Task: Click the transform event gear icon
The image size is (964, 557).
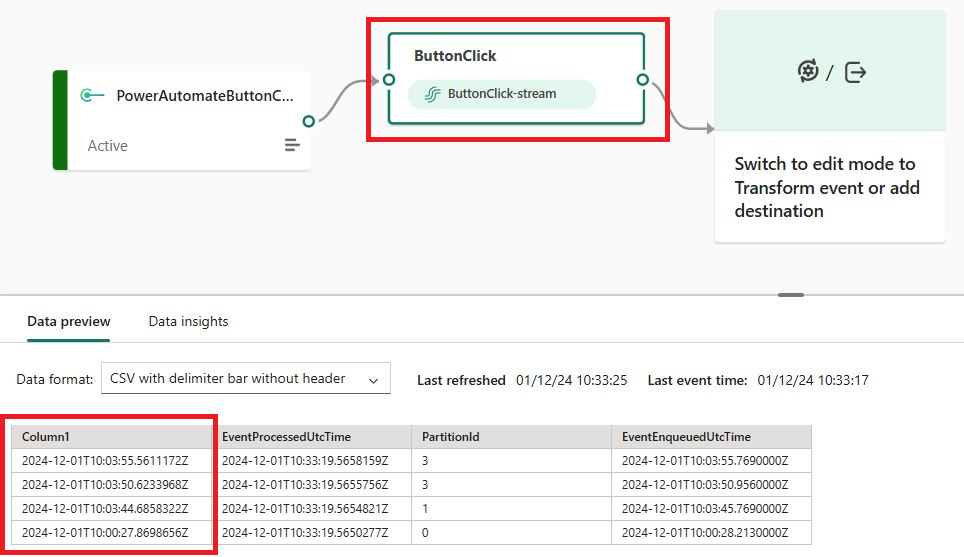Action: pyautogui.click(x=808, y=71)
